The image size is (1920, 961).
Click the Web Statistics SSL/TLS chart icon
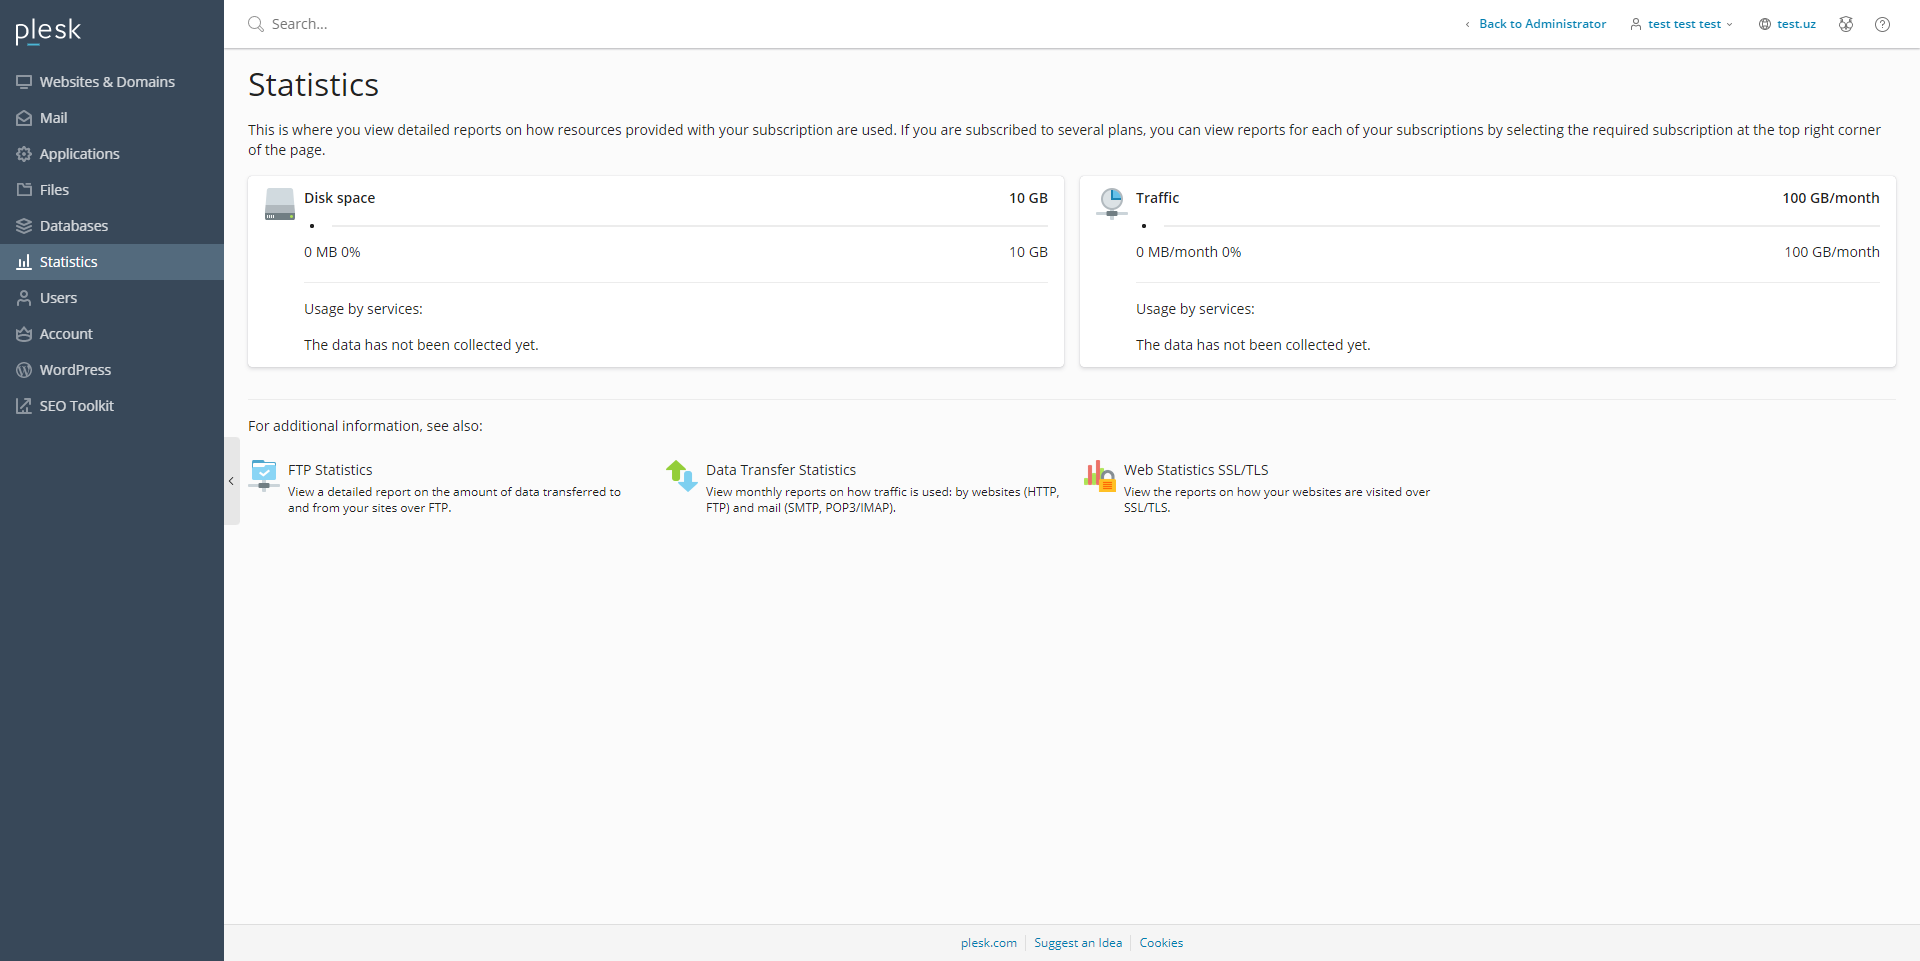[1099, 475]
